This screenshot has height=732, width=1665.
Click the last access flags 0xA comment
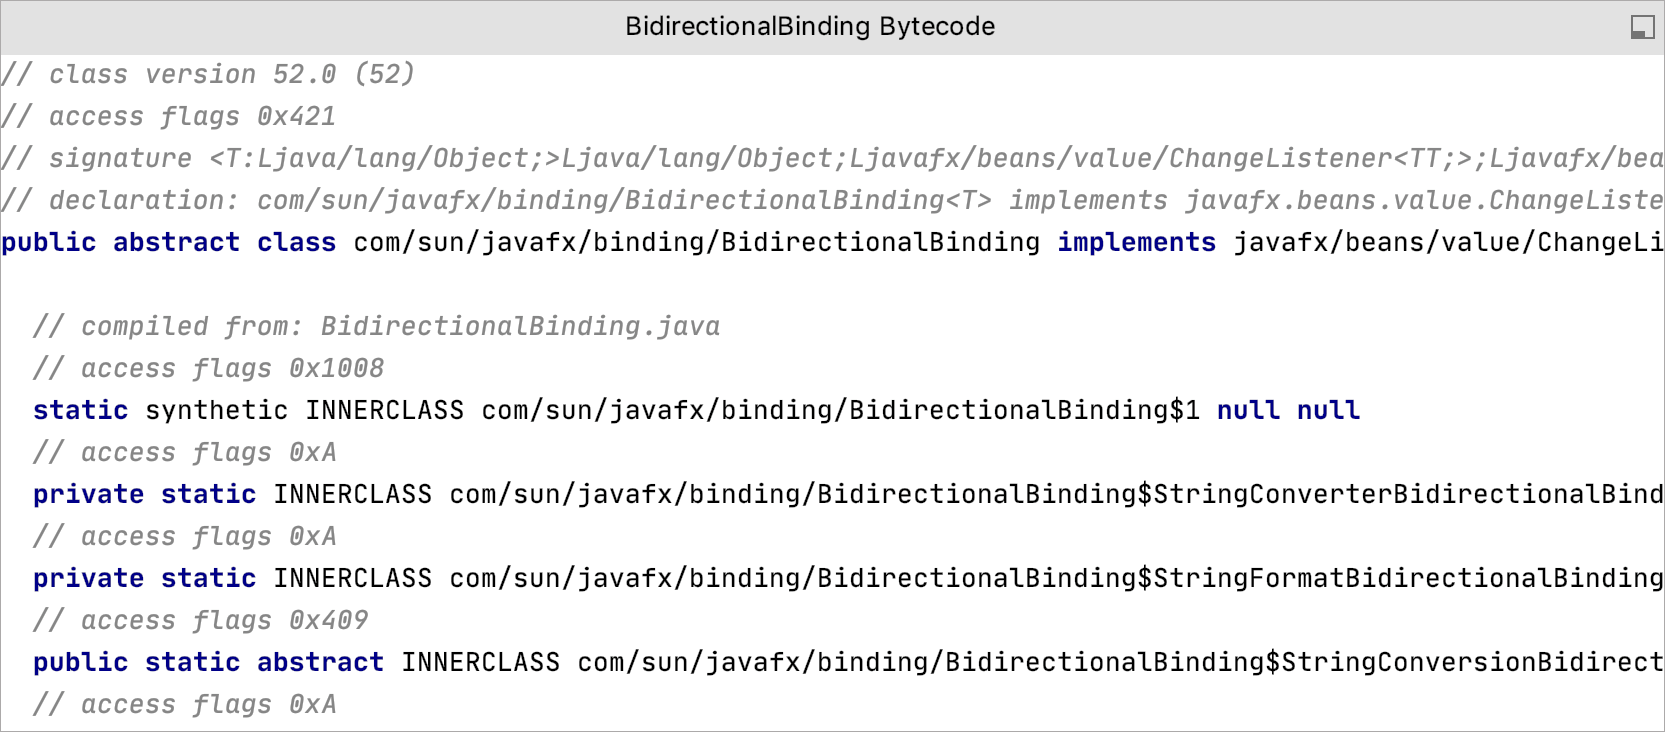(x=184, y=705)
